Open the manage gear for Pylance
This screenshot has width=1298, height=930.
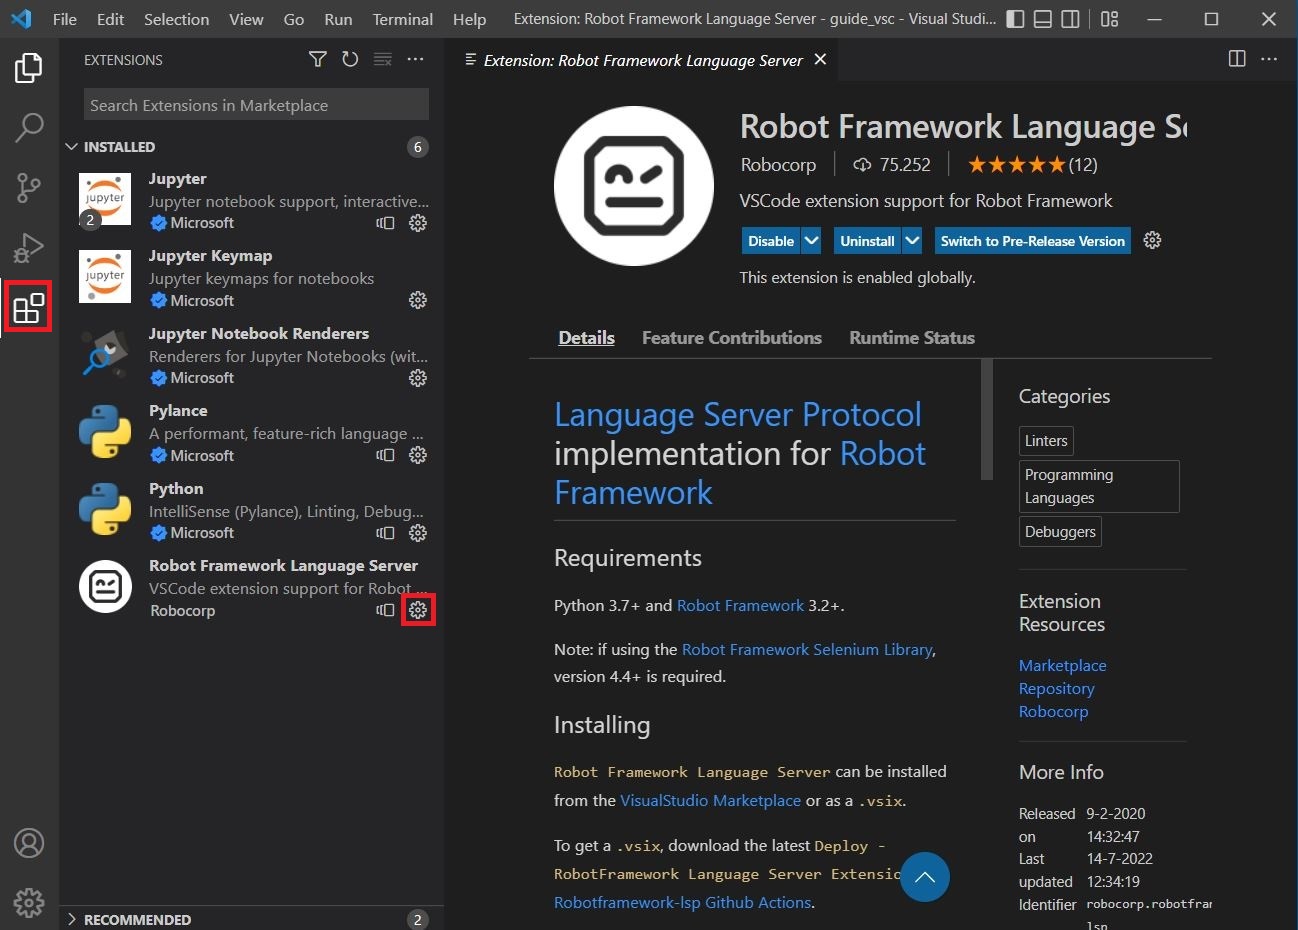(418, 455)
